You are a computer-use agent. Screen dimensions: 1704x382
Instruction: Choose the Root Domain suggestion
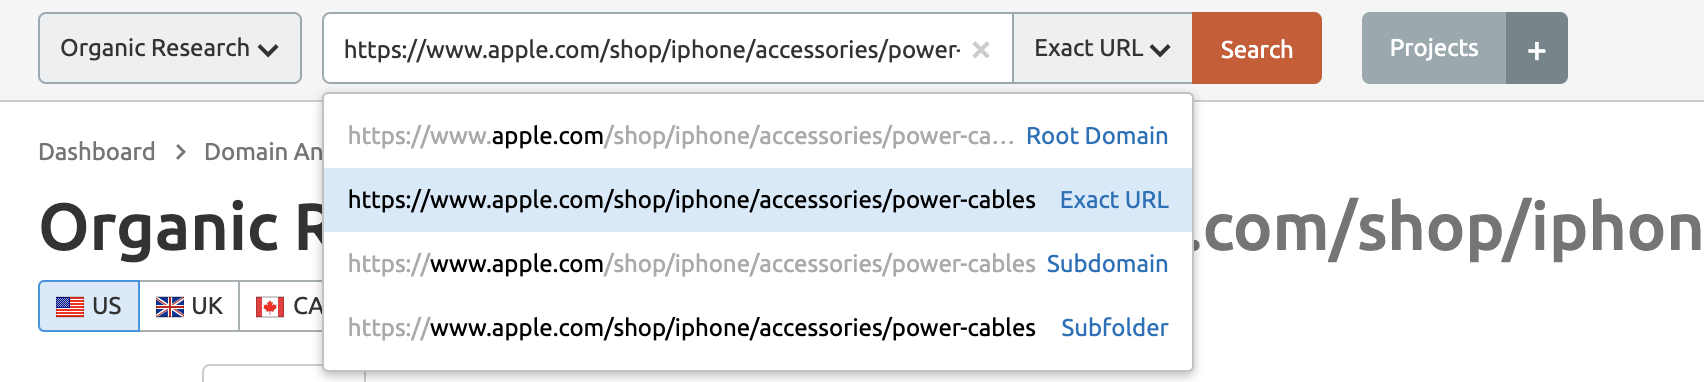click(758, 136)
